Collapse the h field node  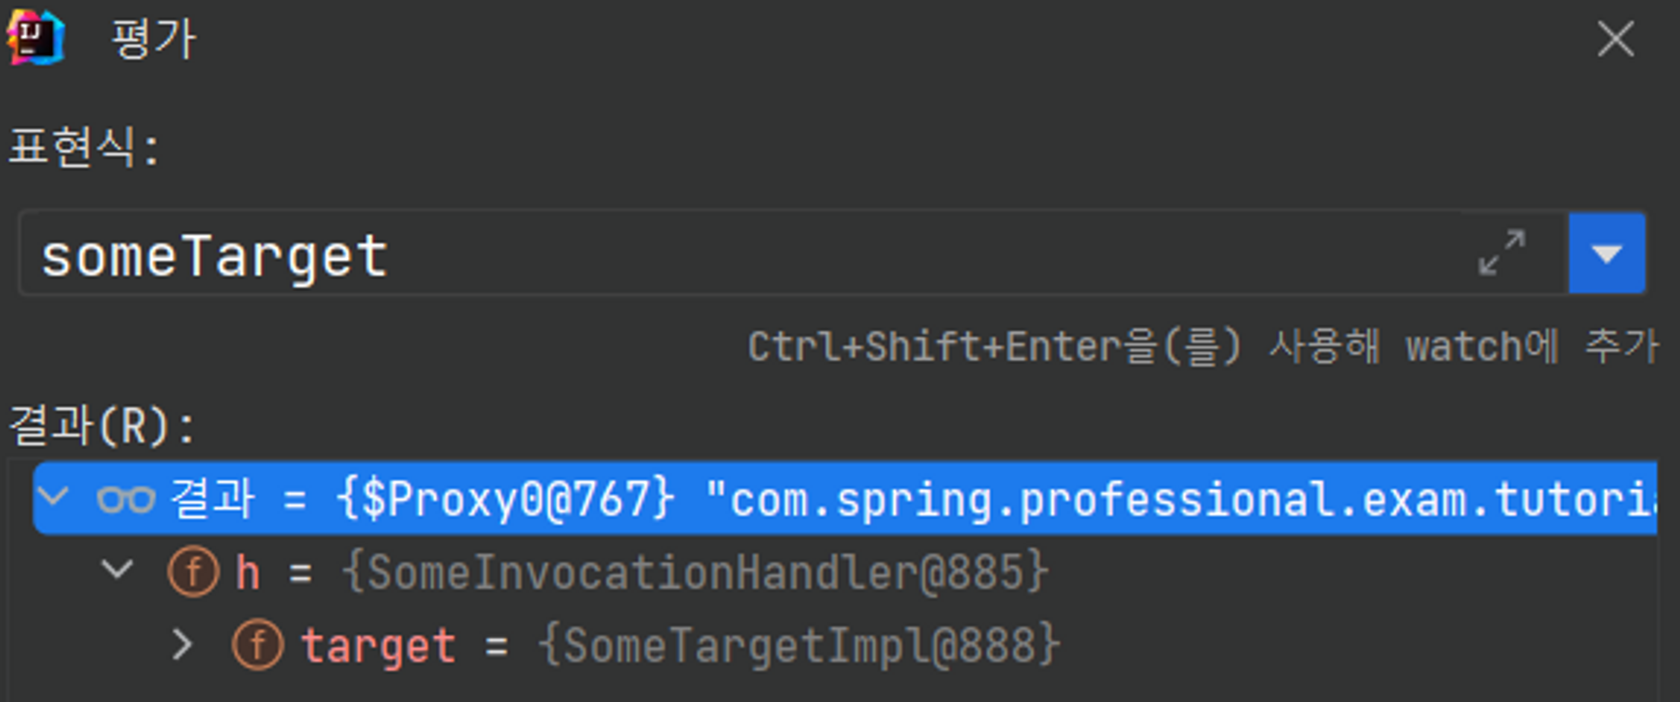coord(117,570)
